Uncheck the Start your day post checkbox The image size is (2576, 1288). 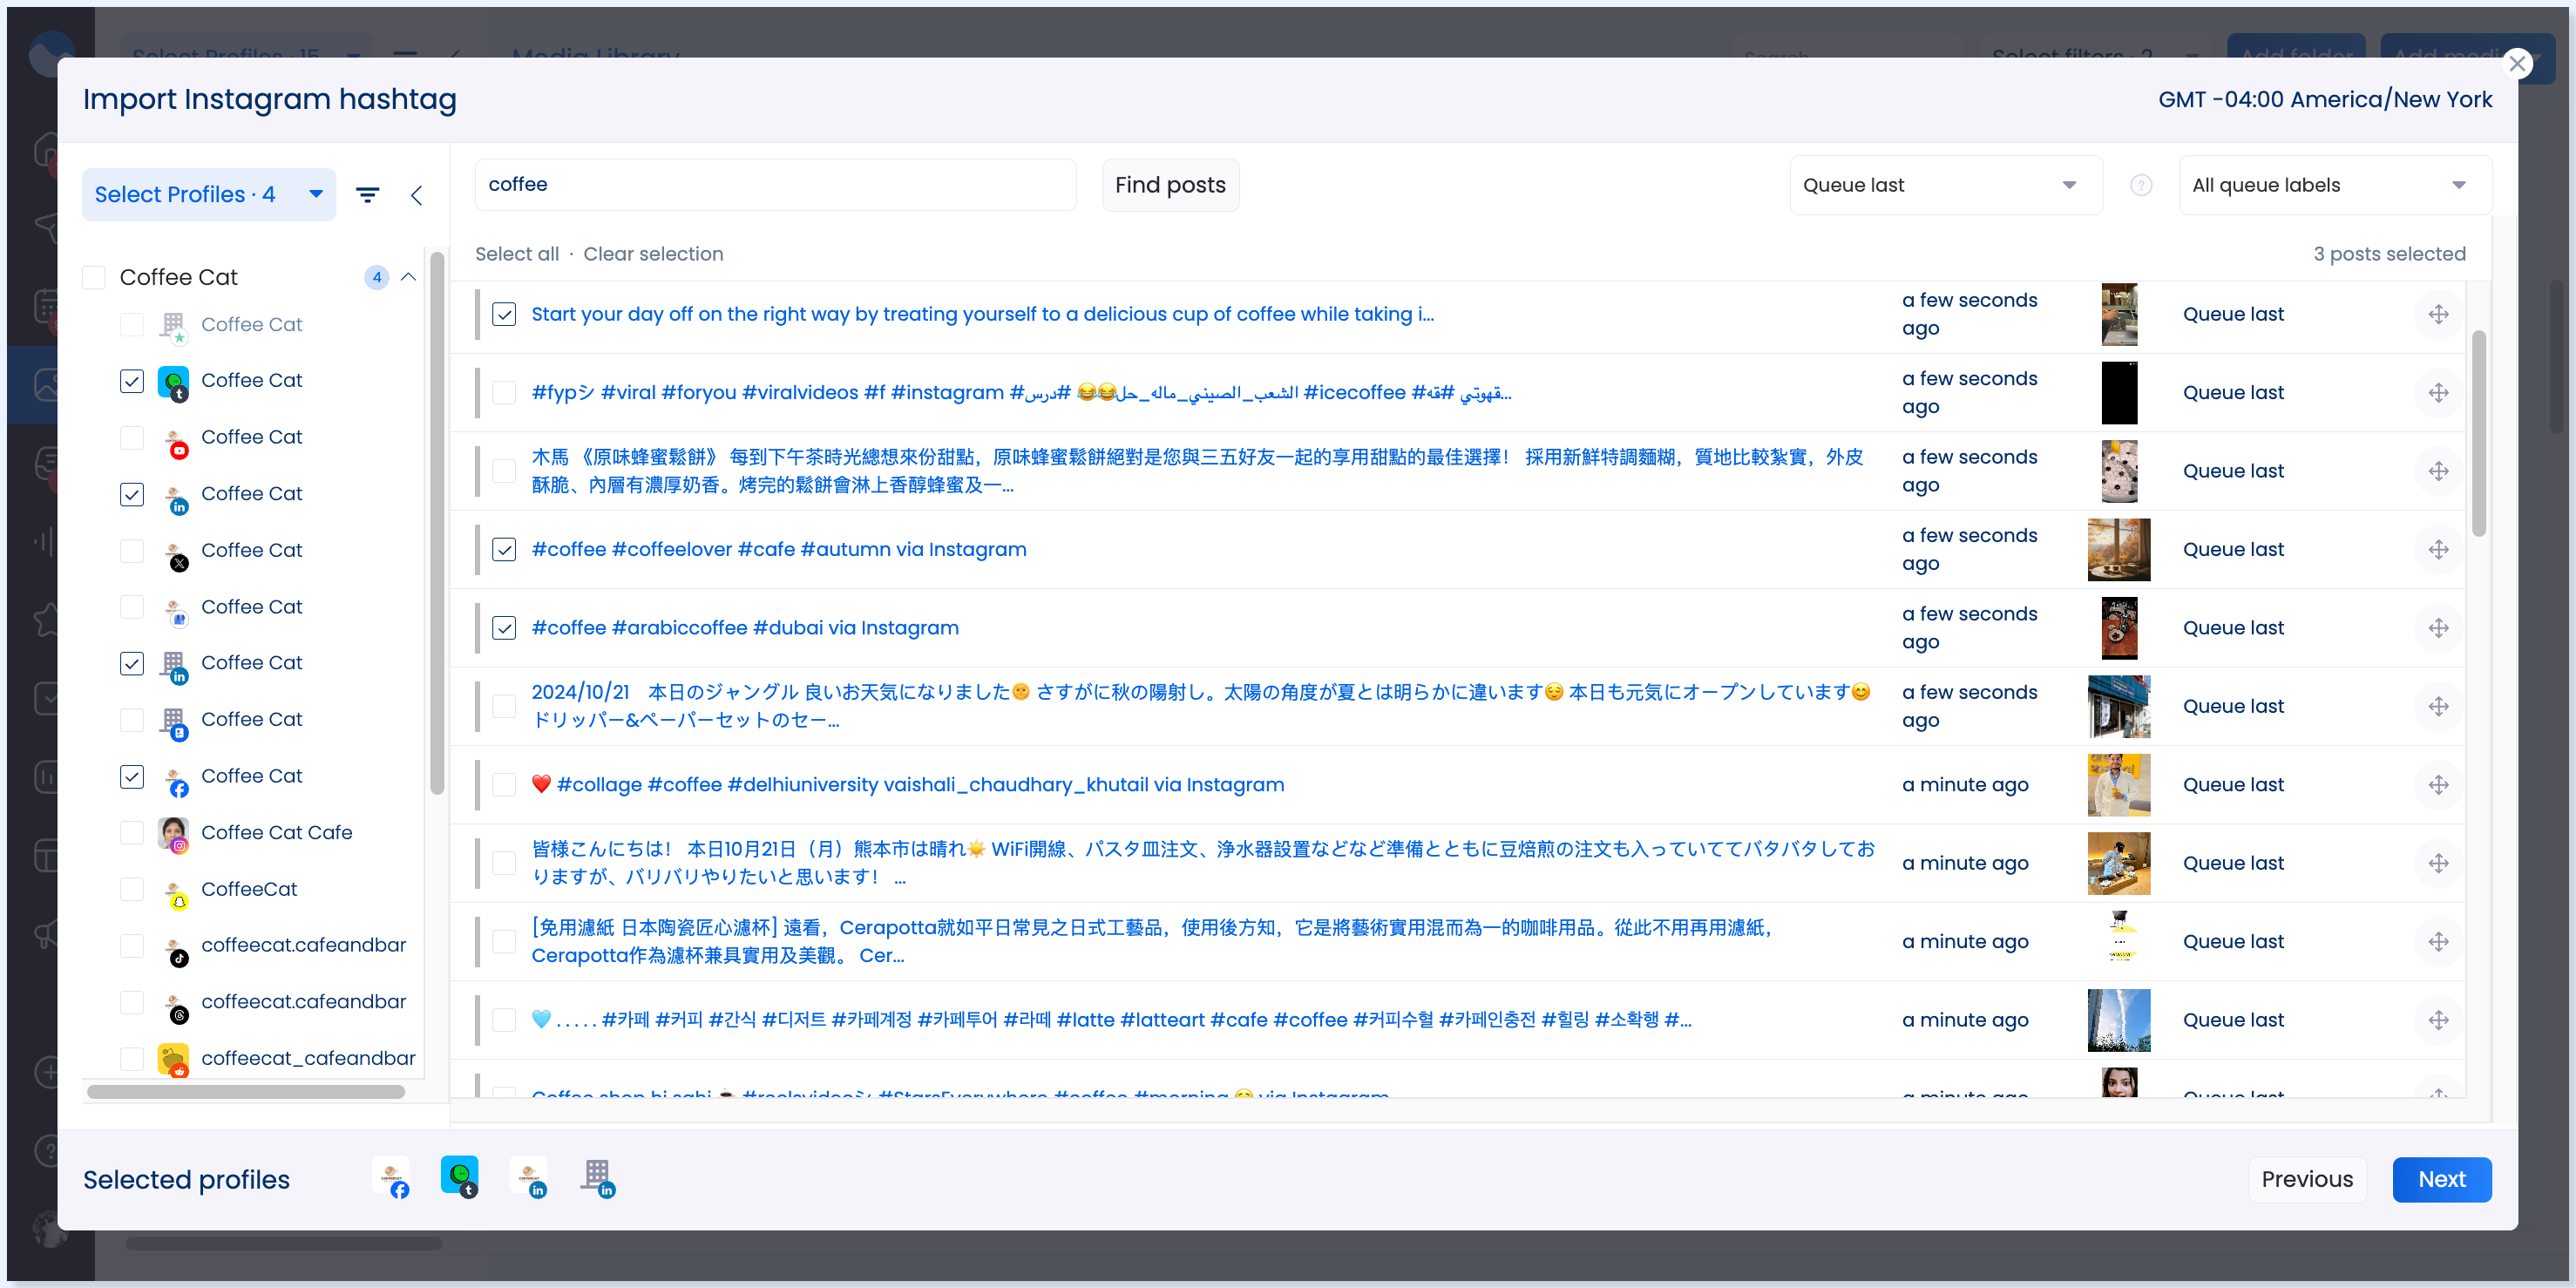(504, 315)
